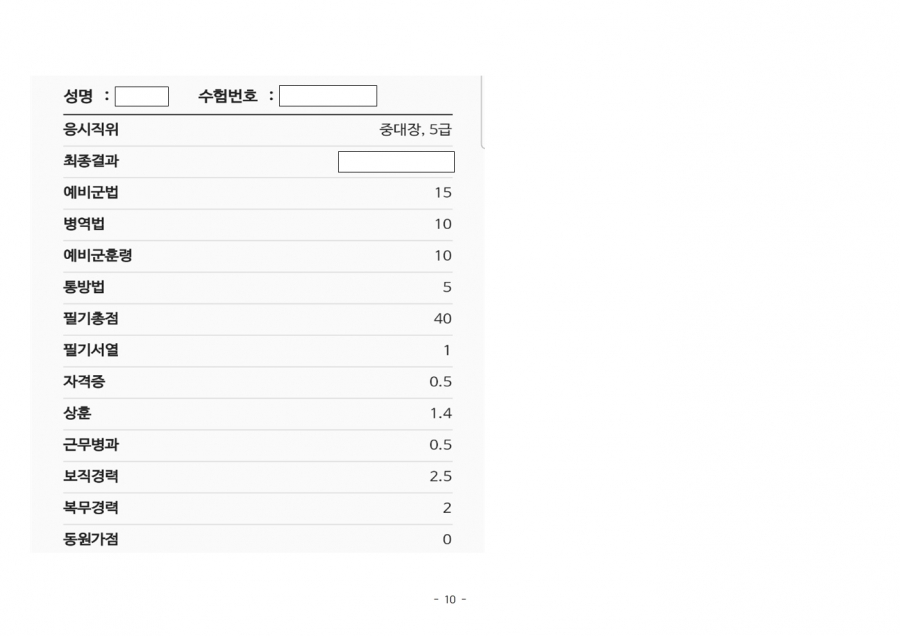Select the 예비군법 score of 15
The height and width of the screenshot is (636, 900).
[x=443, y=193]
